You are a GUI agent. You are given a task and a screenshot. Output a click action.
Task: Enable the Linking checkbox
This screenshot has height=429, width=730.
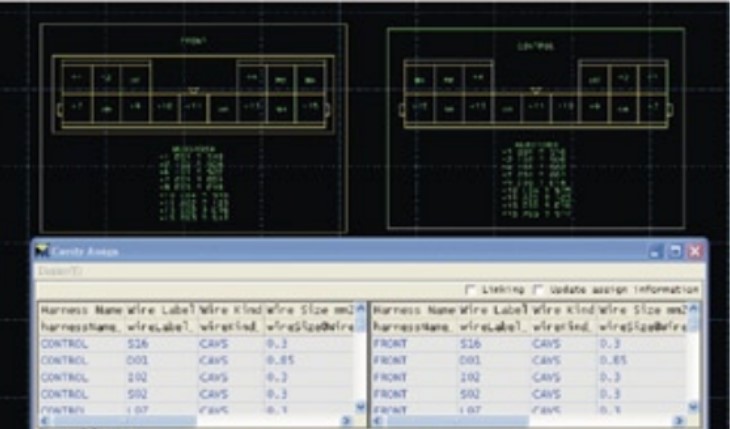[471, 289]
